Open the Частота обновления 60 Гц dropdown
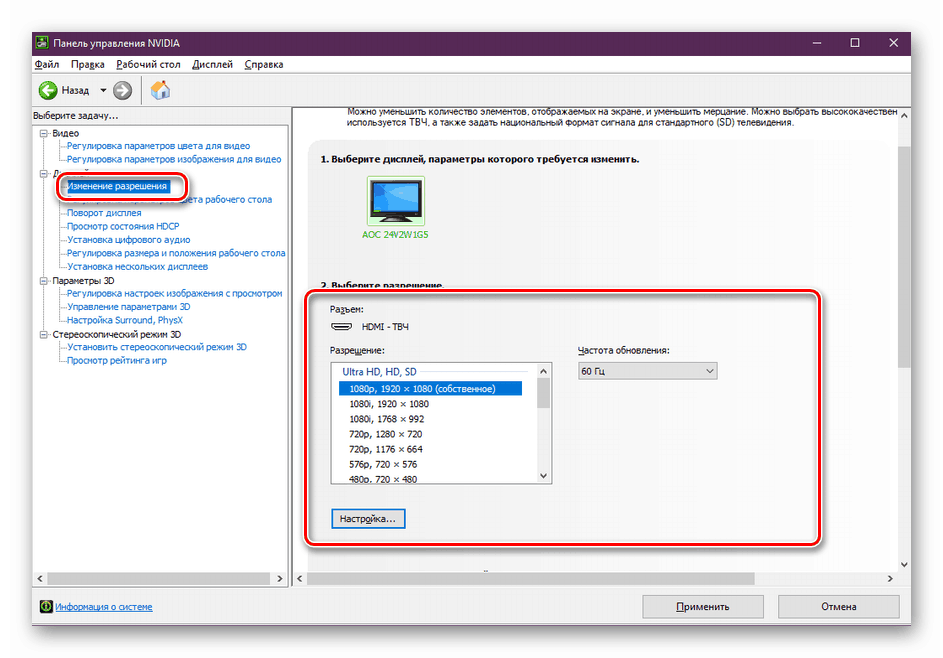Viewport: 943px width, 658px height. [x=648, y=371]
